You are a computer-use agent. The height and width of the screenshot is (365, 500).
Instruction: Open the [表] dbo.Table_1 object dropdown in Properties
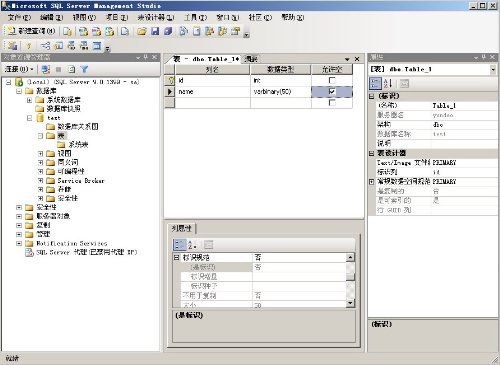493,69
